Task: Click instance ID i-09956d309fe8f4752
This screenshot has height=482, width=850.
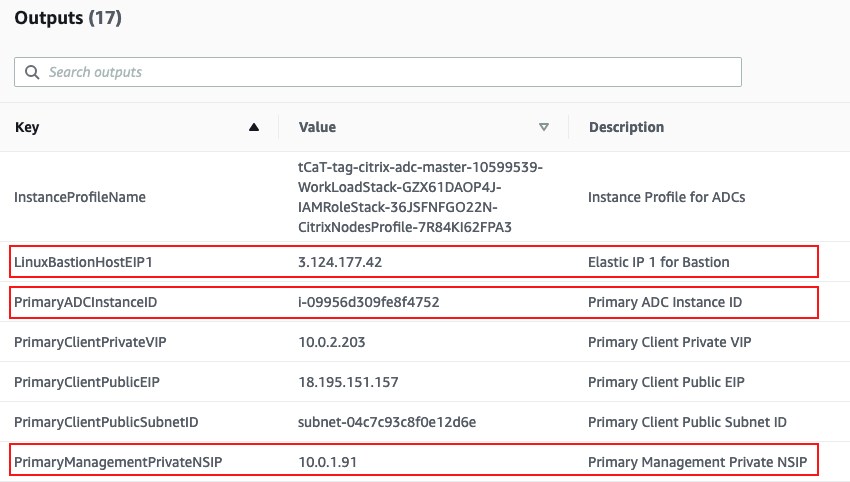Action: 369,302
